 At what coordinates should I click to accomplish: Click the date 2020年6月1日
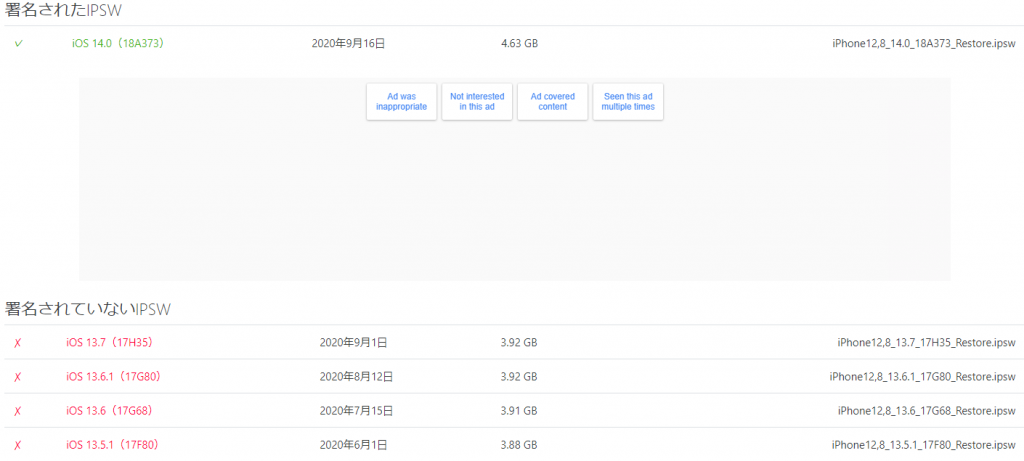(353, 445)
